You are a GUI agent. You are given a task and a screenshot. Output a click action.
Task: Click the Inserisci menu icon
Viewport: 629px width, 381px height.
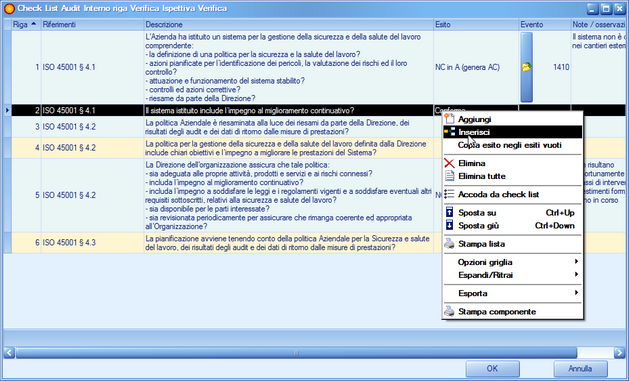[449, 132]
